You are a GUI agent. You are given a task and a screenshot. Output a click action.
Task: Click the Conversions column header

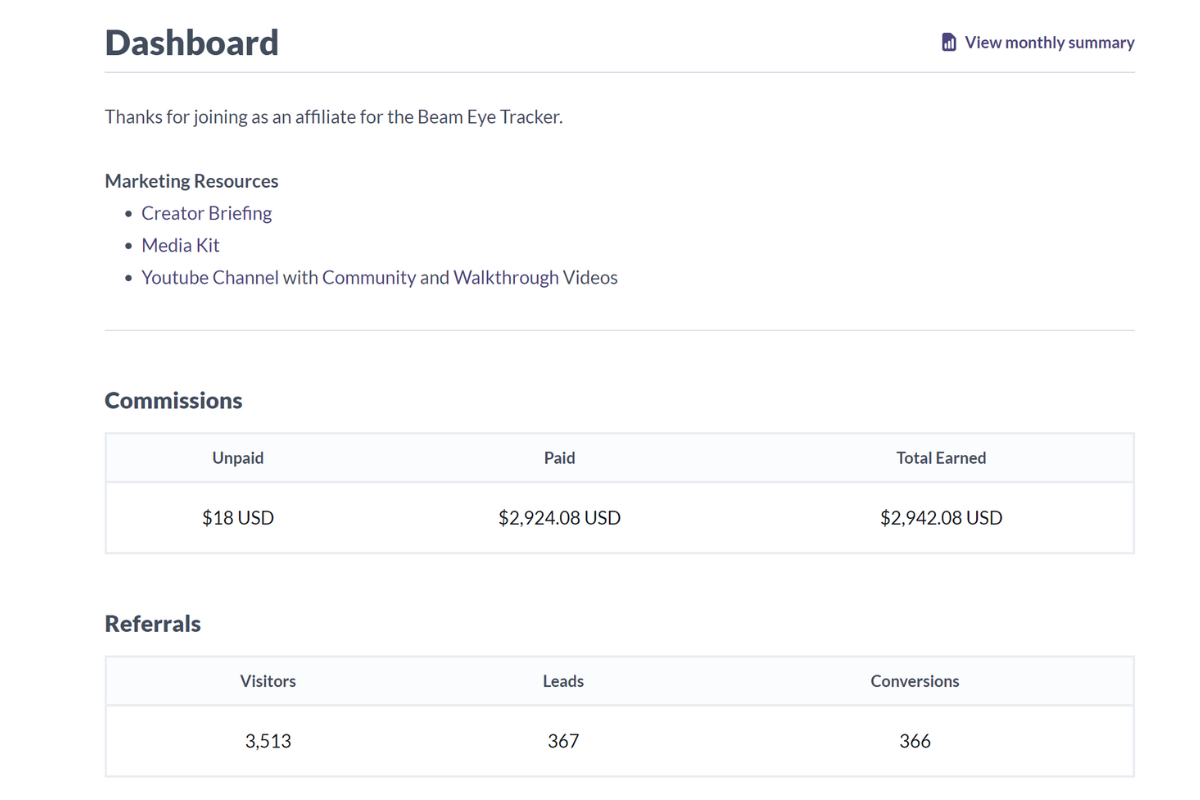(915, 681)
